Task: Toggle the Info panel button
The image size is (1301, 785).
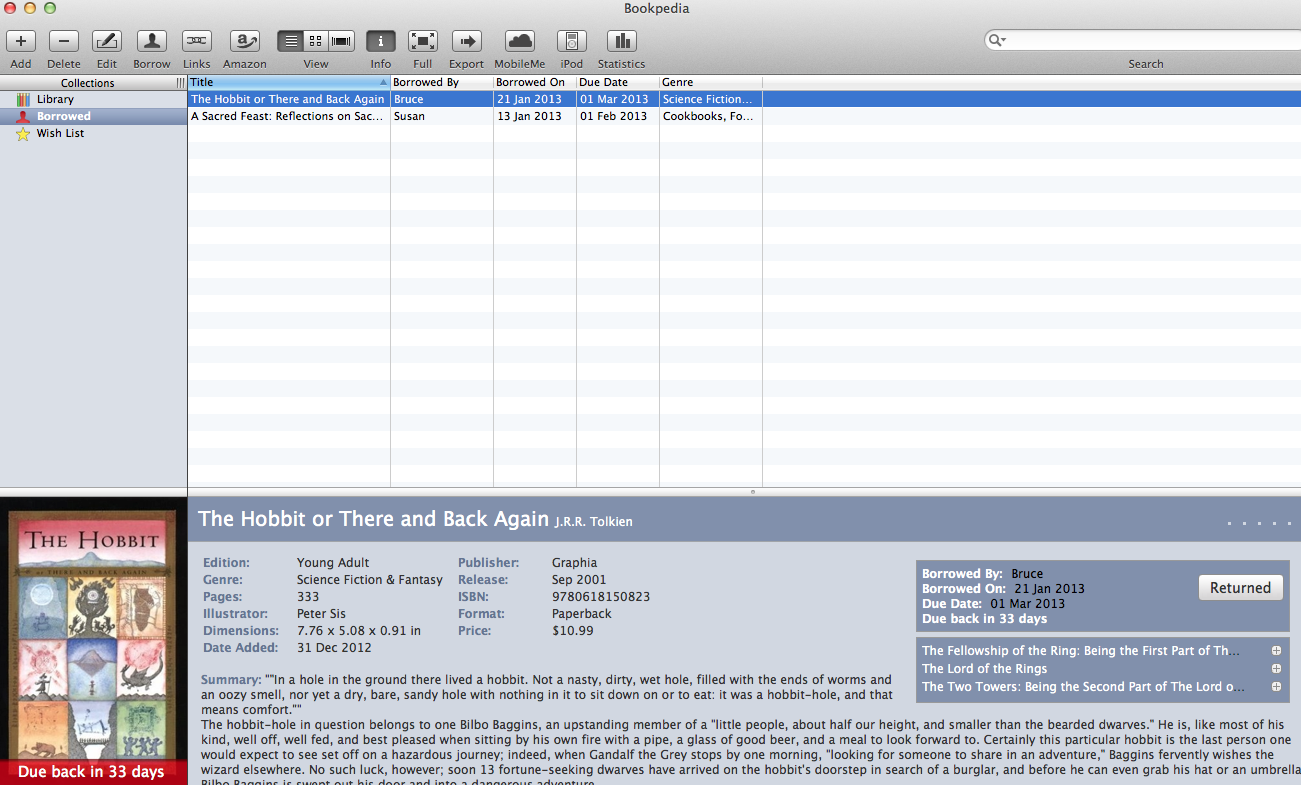Action: (381, 41)
